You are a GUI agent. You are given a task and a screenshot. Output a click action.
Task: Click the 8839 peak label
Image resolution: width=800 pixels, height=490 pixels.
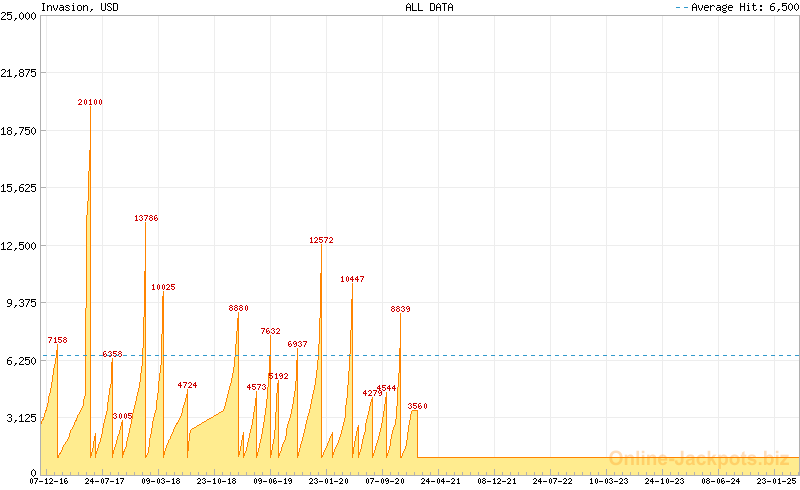click(x=400, y=309)
